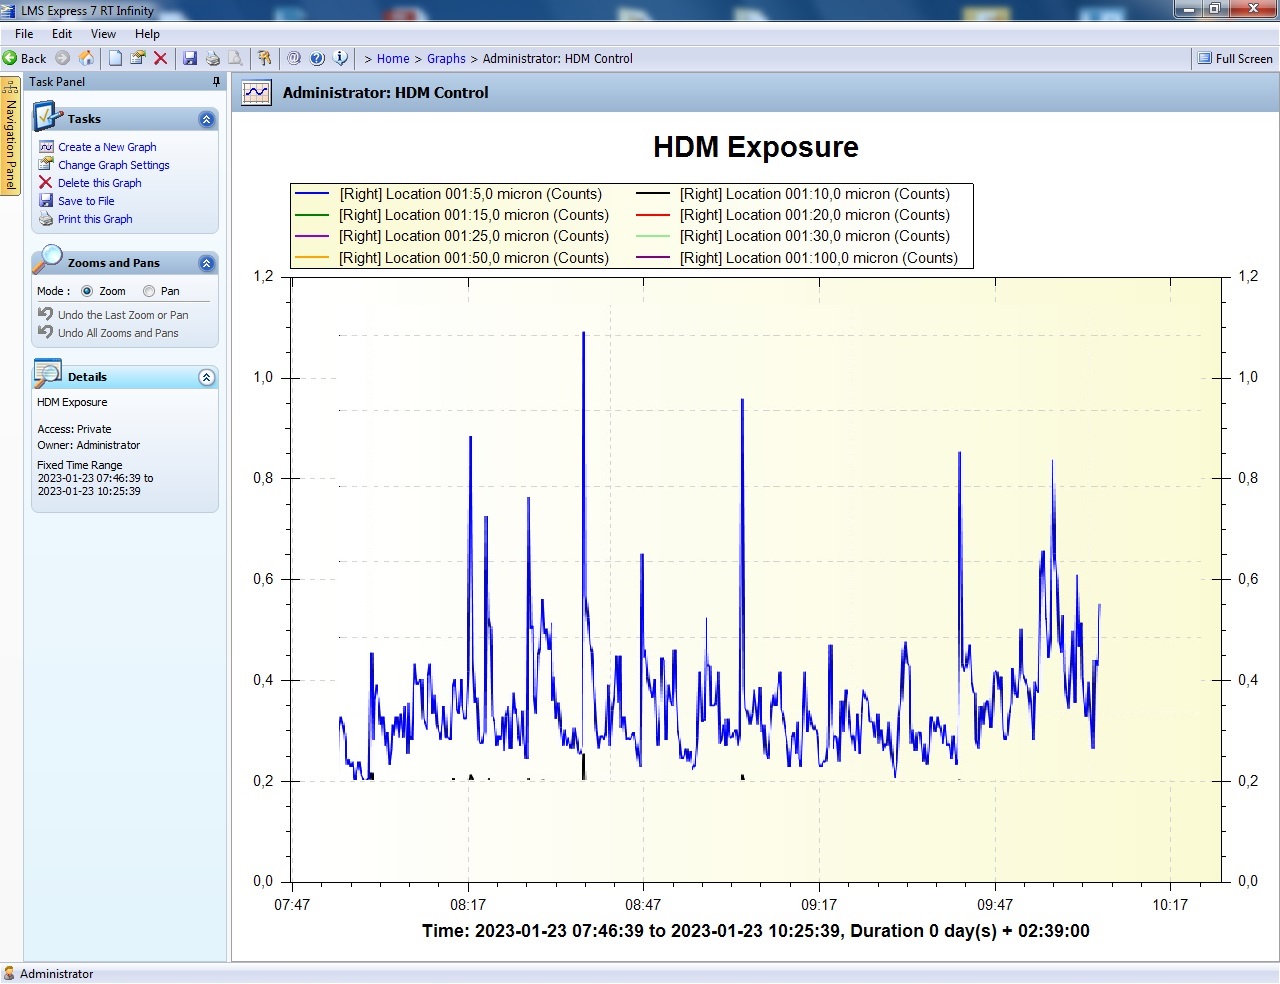Go to Graphs in the breadcrumb

coord(446,59)
